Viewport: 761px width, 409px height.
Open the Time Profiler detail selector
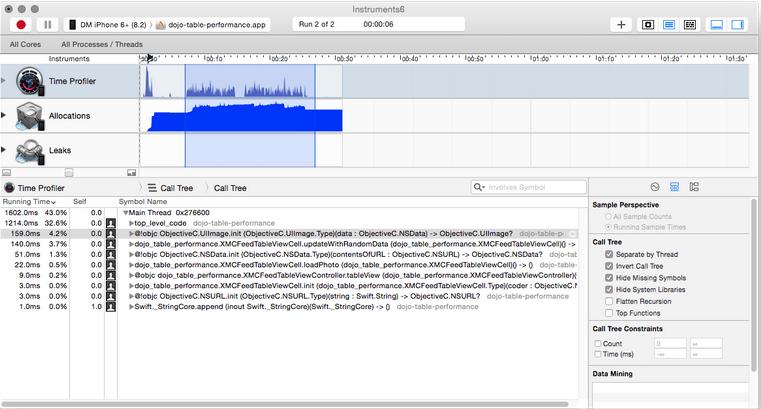coord(34,188)
